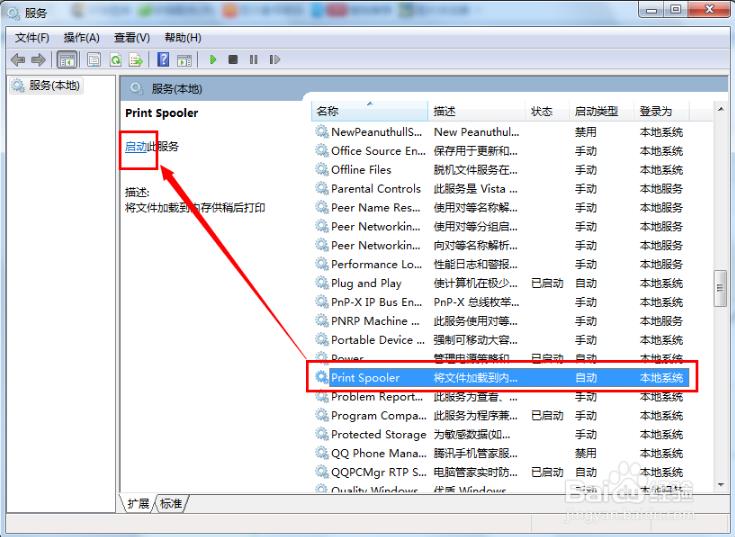Click the Pause Service toolbar icon
735x537 pixels.
[x=253, y=60]
